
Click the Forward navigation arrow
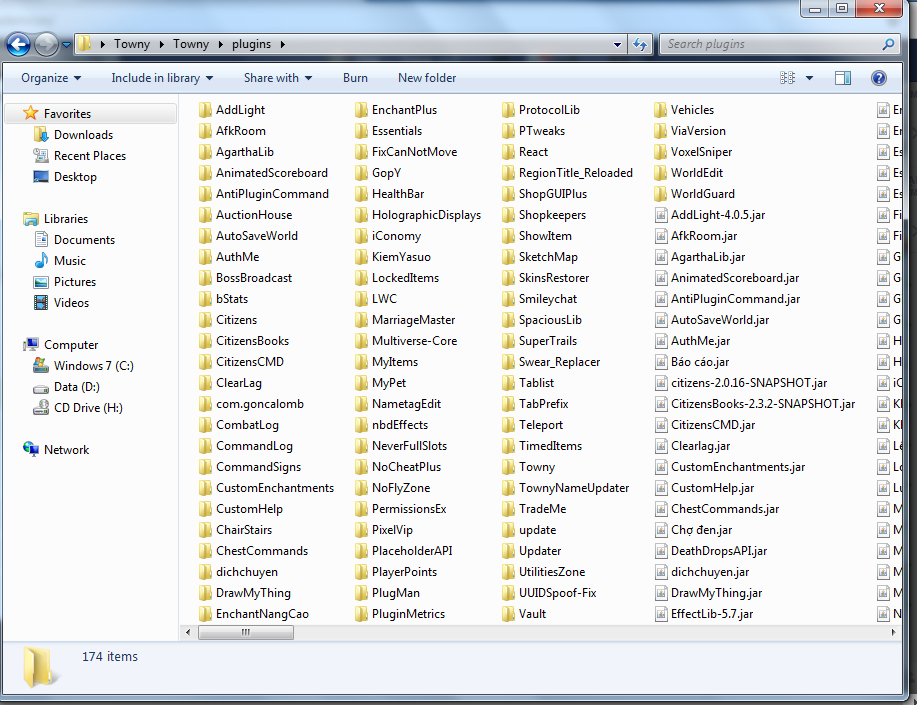[x=46, y=44]
